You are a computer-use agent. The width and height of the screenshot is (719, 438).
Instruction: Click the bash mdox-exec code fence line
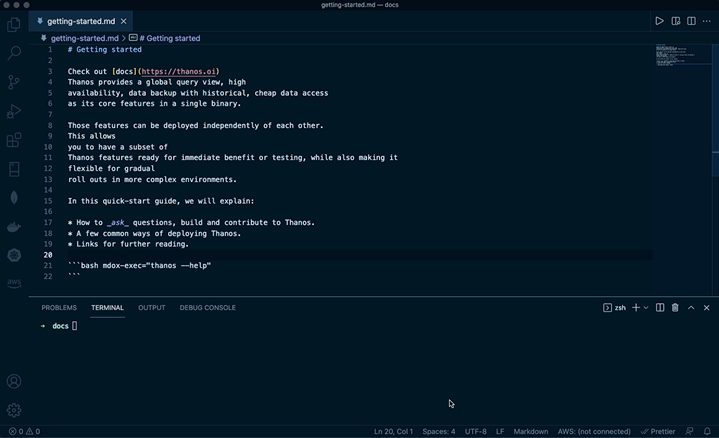pyautogui.click(x=139, y=266)
